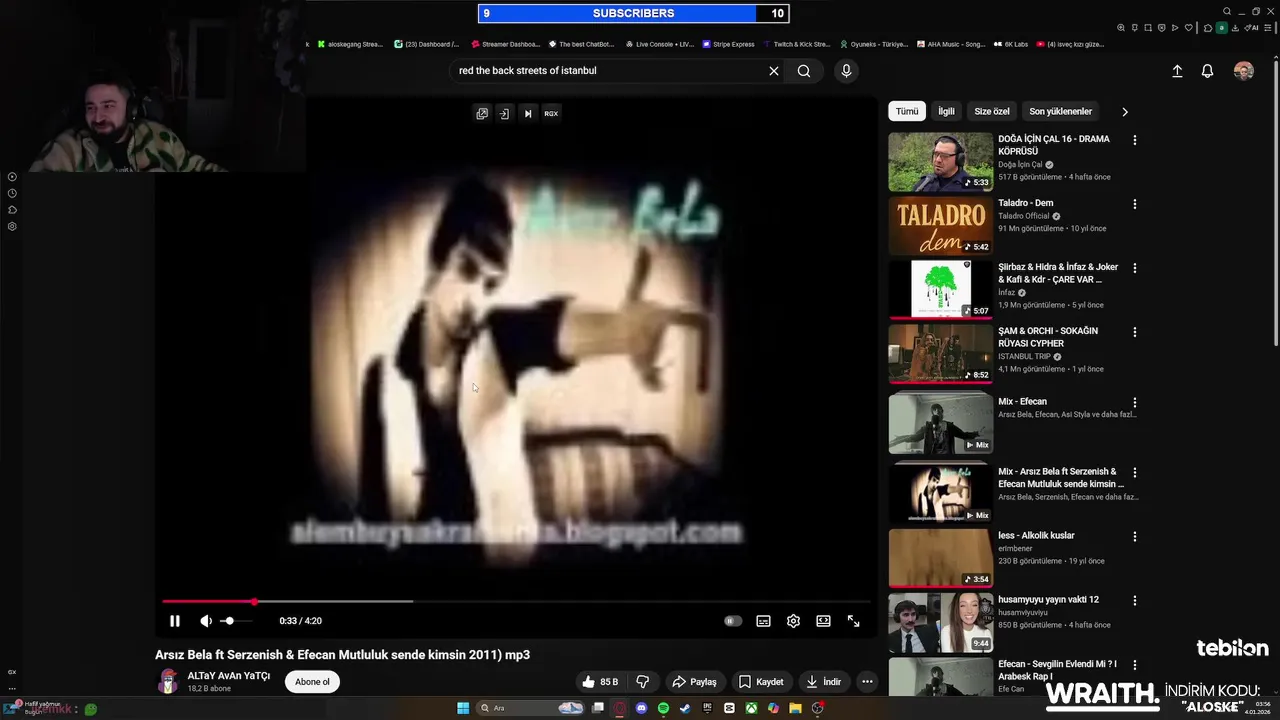
Task: Open the account profile avatar
Action: [x=1244, y=71]
